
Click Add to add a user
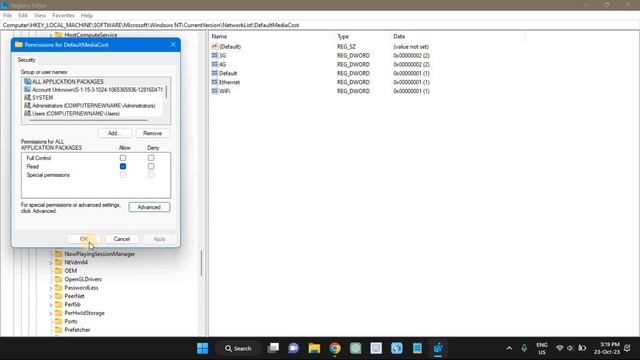click(114, 133)
